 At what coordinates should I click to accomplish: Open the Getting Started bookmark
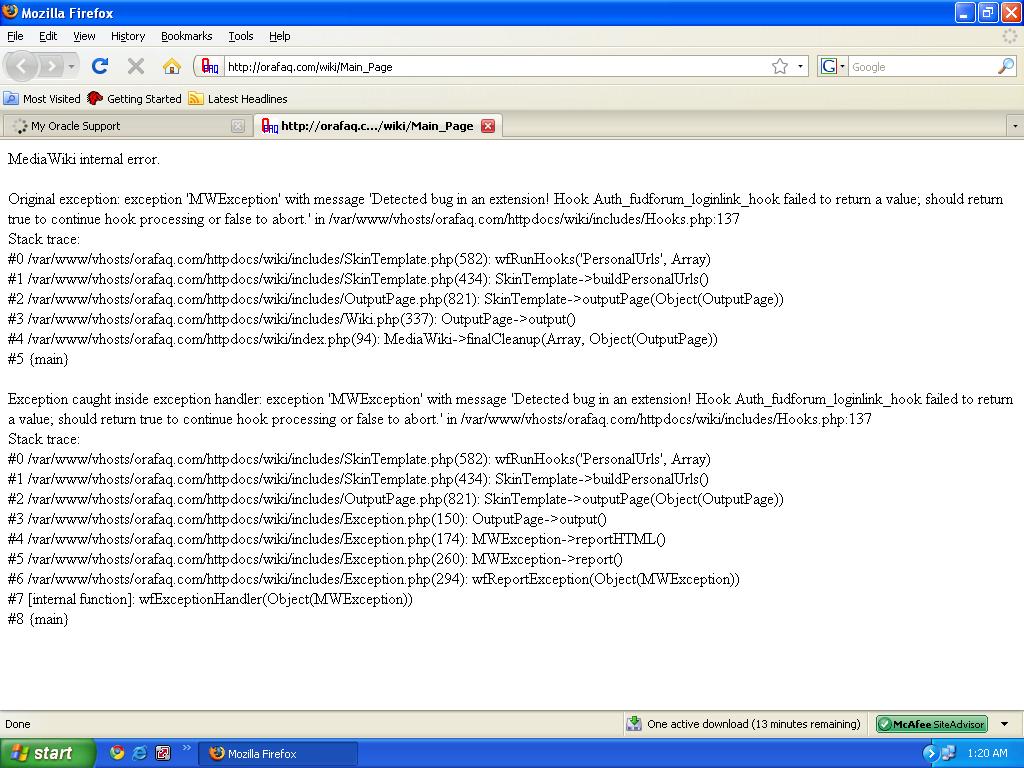[134, 99]
